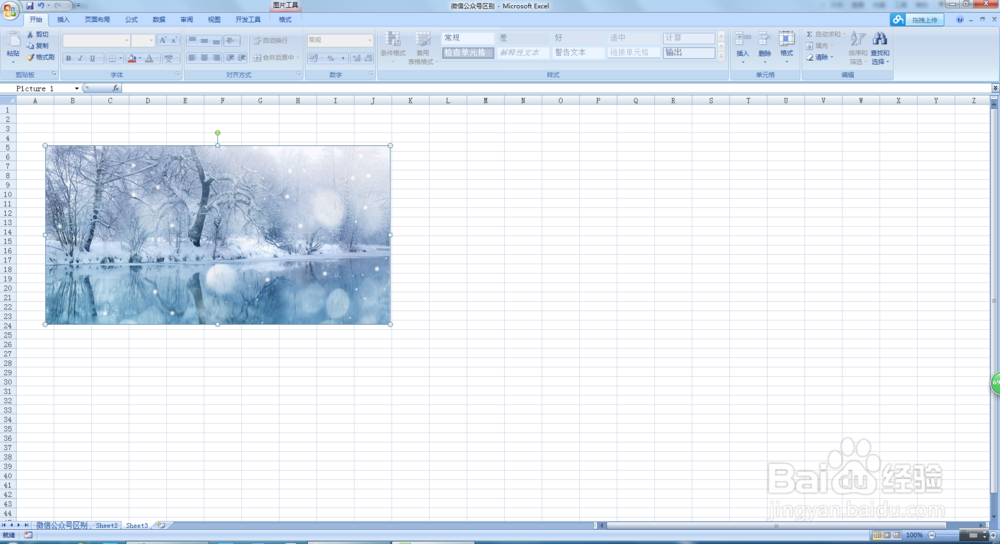
Task: Open the font name combo box
Action: [96, 40]
